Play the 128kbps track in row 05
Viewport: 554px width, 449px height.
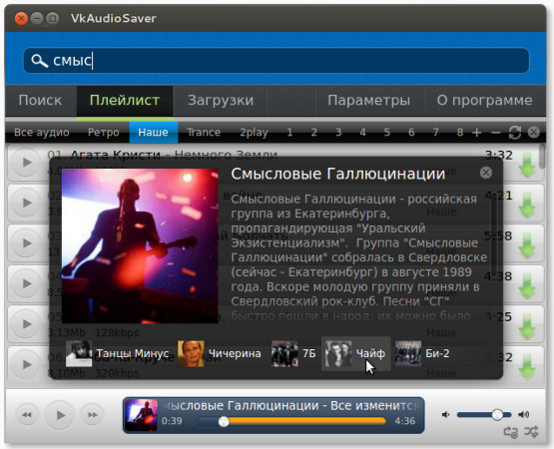[x=26, y=324]
